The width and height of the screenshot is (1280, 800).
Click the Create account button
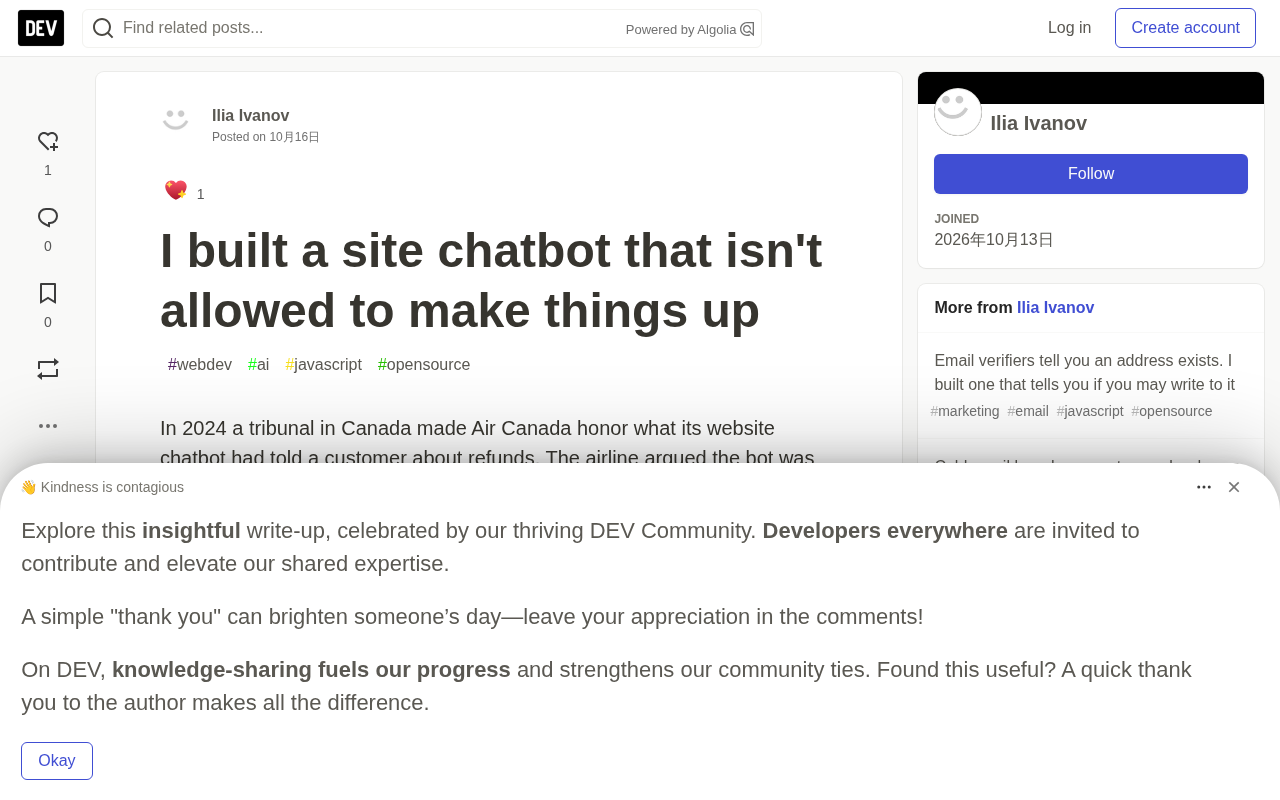(1185, 28)
